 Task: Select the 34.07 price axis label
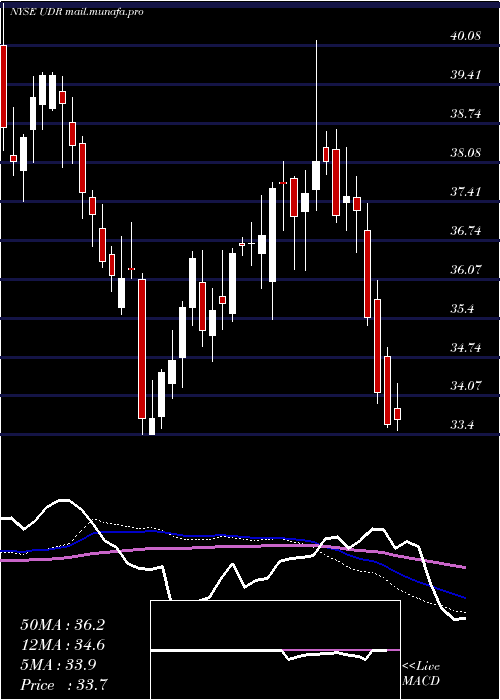click(466, 386)
